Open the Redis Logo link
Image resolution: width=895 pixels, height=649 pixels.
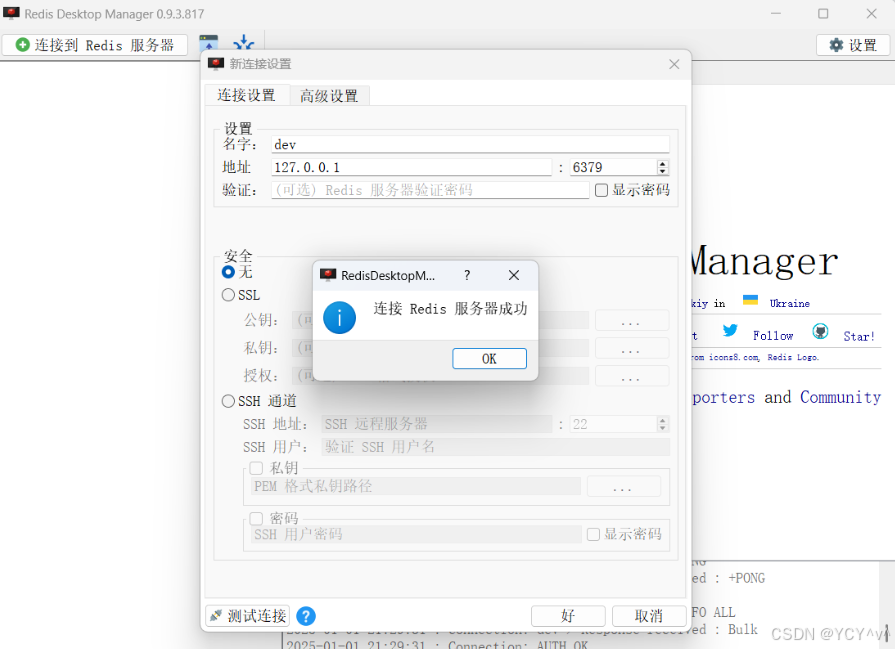click(793, 357)
